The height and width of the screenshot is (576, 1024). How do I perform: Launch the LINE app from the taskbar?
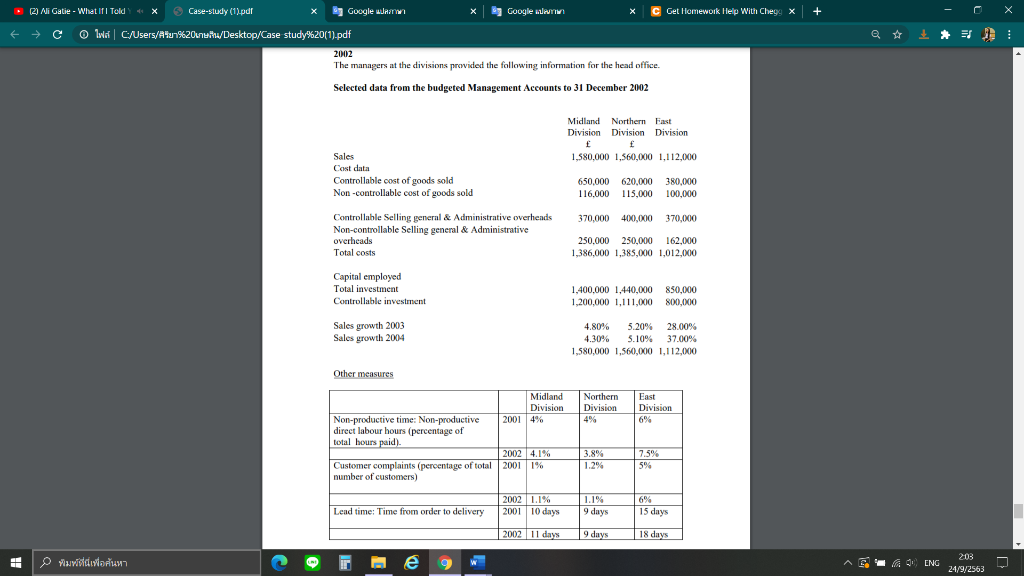pos(313,562)
